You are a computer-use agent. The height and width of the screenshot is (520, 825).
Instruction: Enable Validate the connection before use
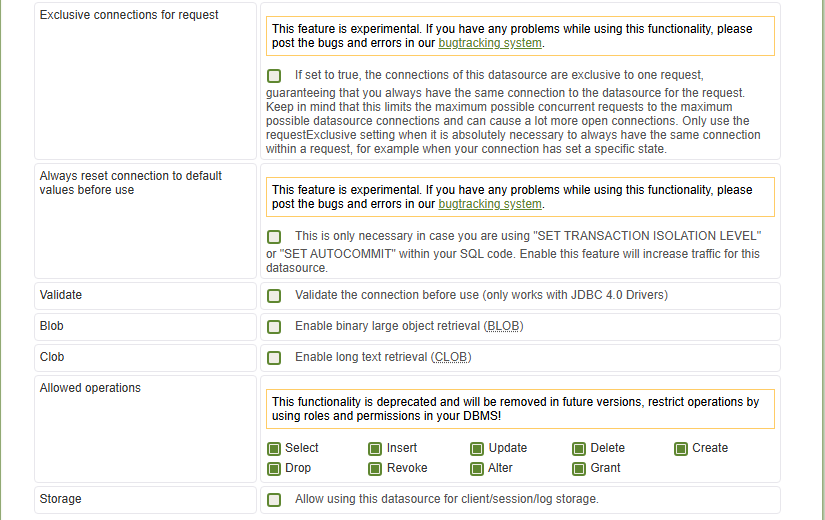(274, 296)
